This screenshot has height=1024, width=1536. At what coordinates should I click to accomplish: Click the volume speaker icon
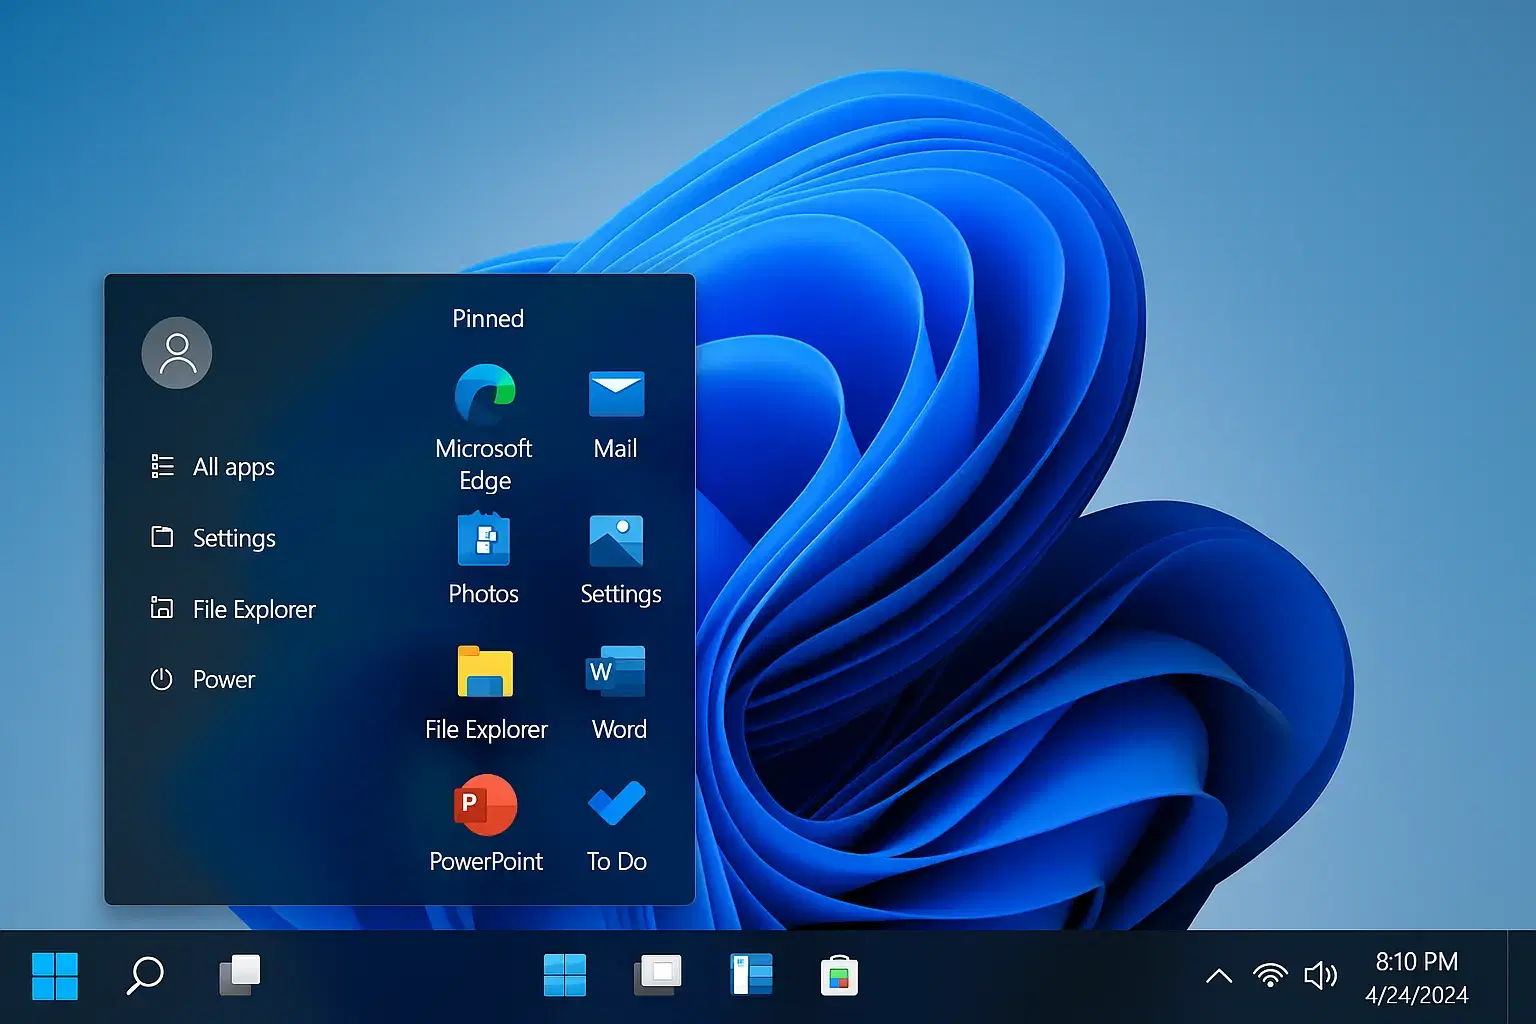click(1322, 975)
